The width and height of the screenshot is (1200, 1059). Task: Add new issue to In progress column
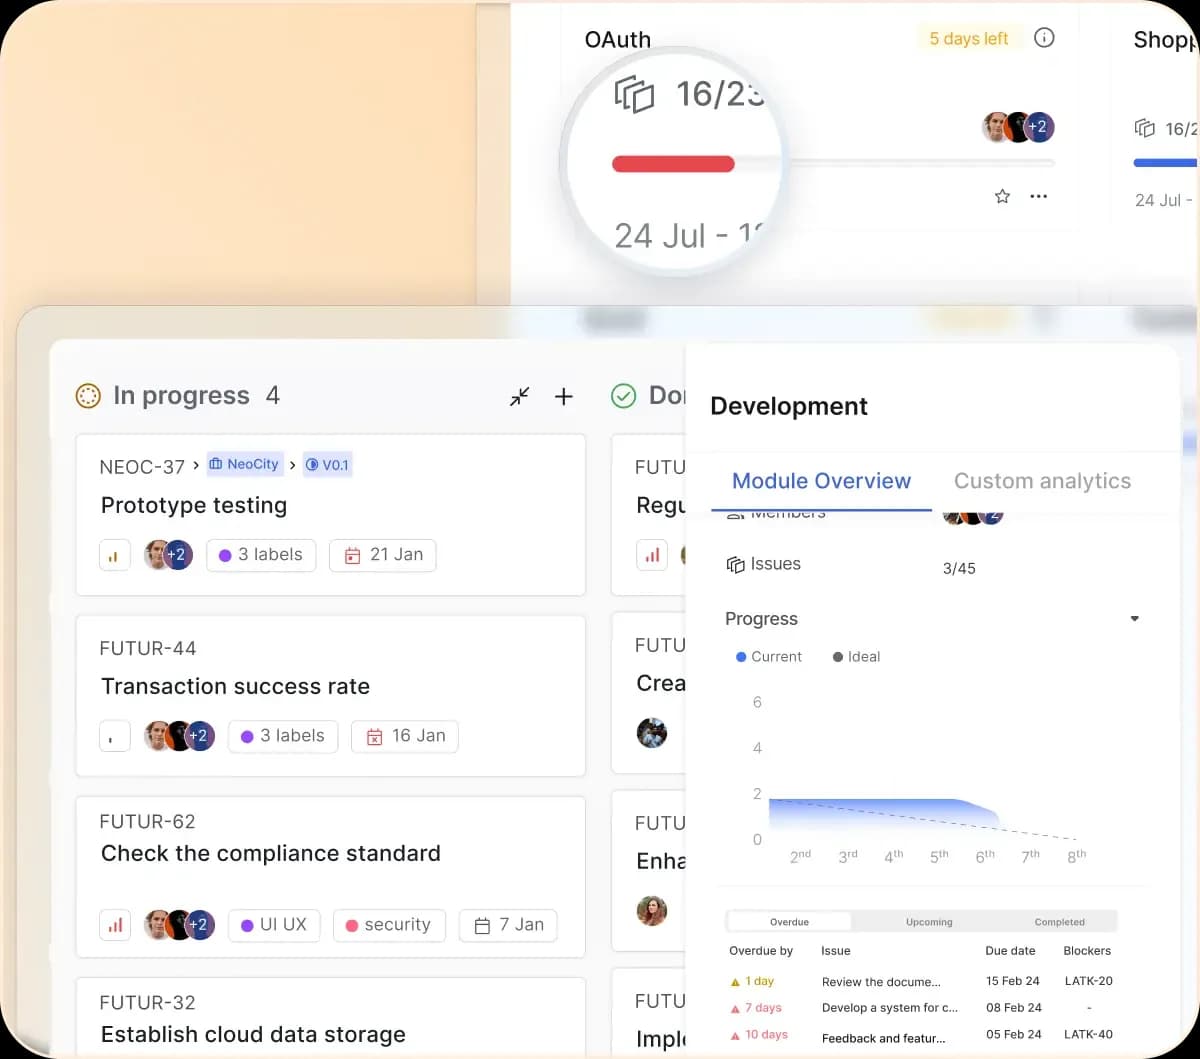[564, 397]
